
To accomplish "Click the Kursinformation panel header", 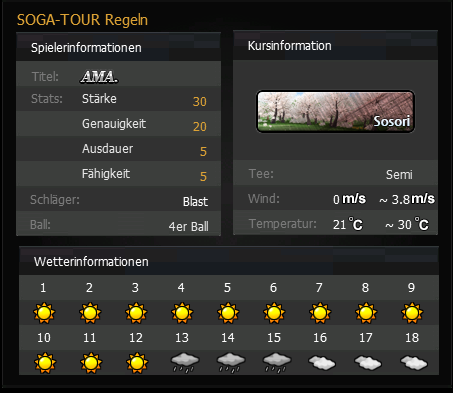I will pyautogui.click(x=335, y=45).
